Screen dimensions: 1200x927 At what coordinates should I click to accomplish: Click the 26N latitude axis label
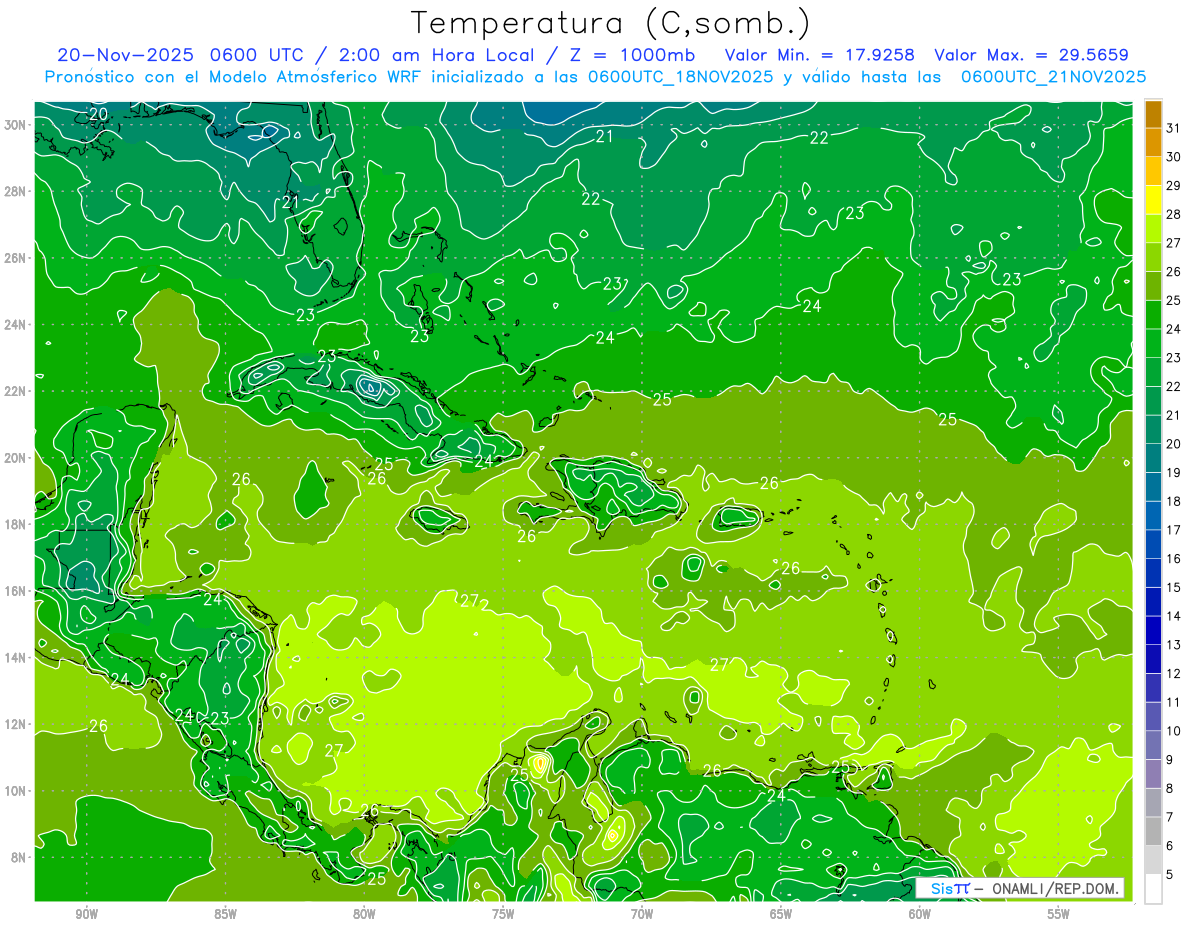click(16, 258)
